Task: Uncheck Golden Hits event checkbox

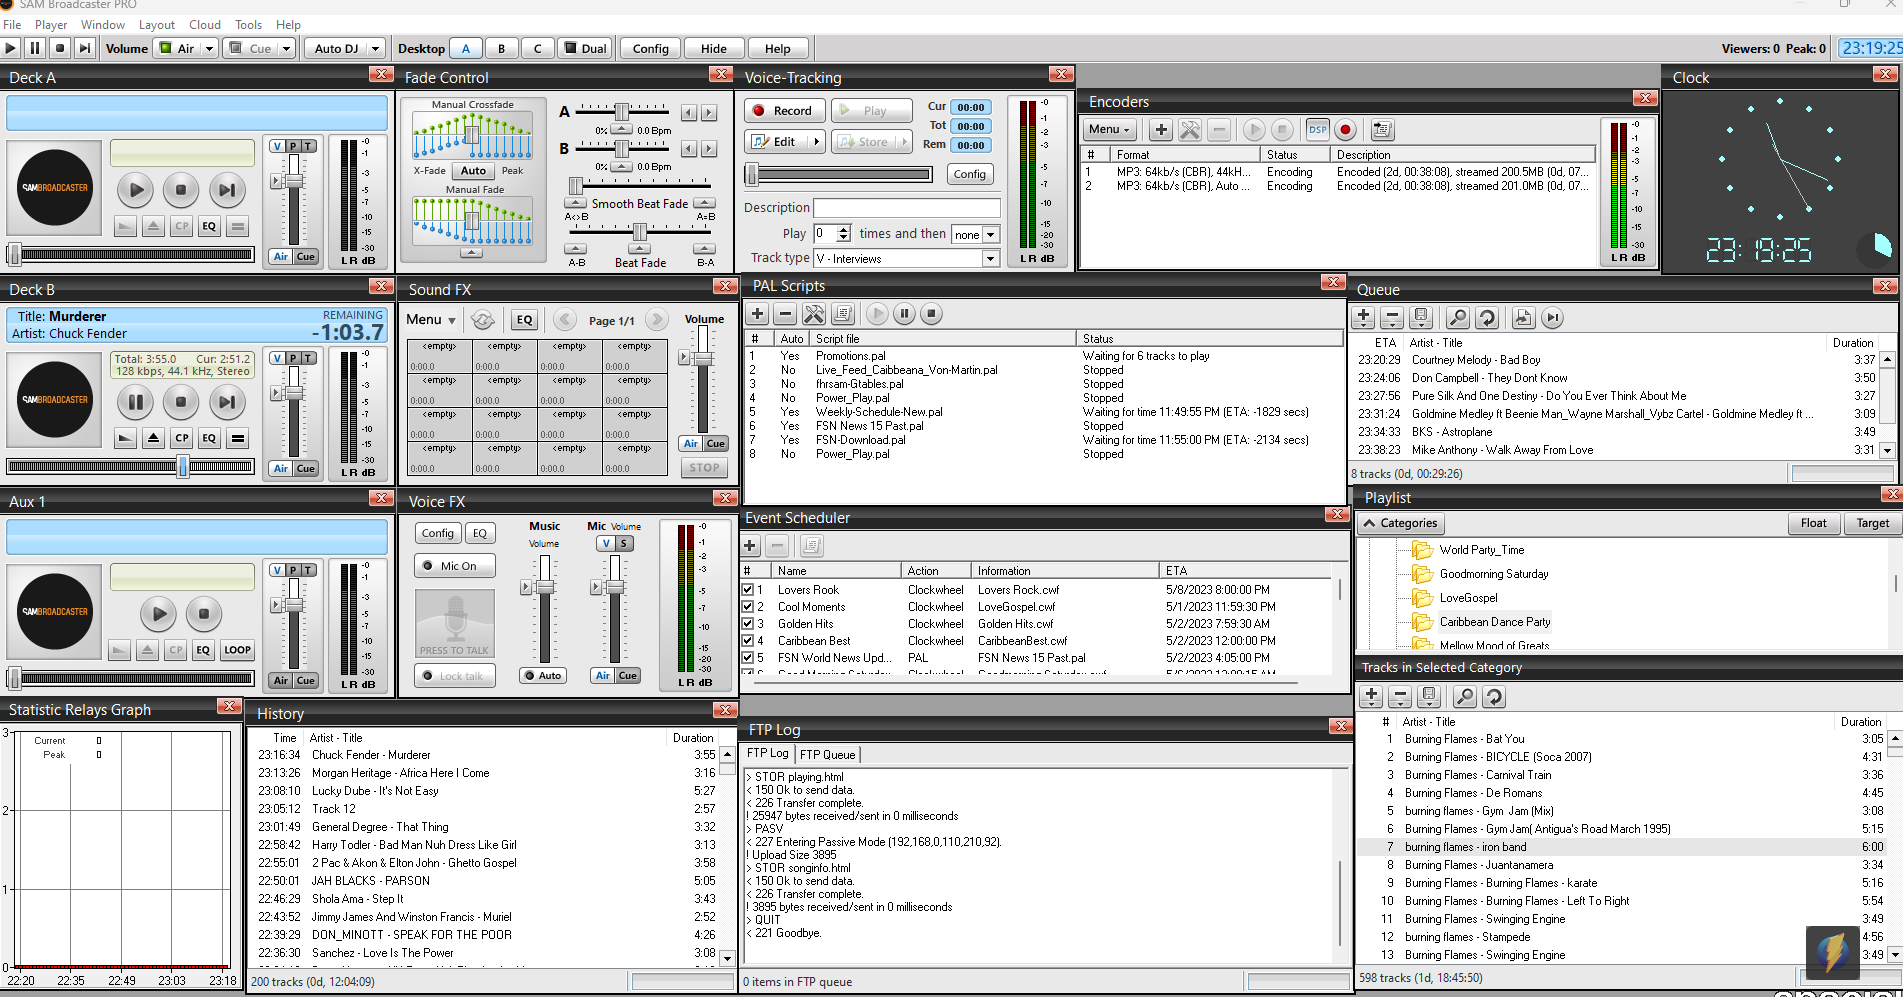Action: [x=748, y=624]
